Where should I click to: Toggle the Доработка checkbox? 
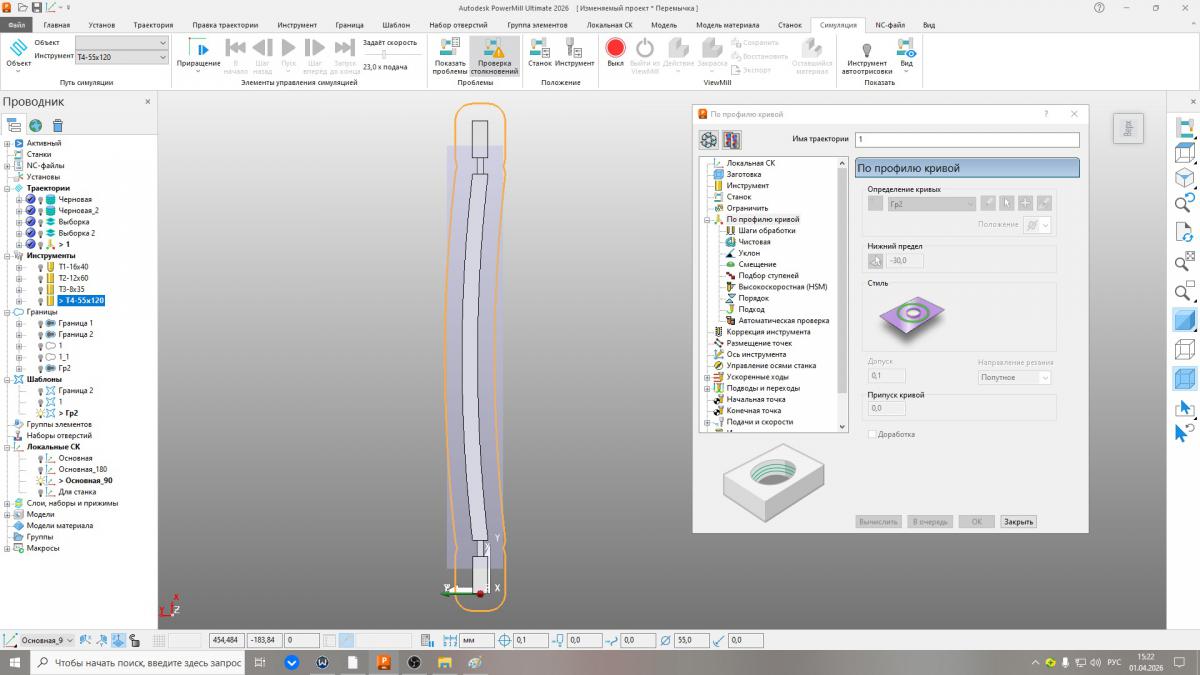point(873,434)
